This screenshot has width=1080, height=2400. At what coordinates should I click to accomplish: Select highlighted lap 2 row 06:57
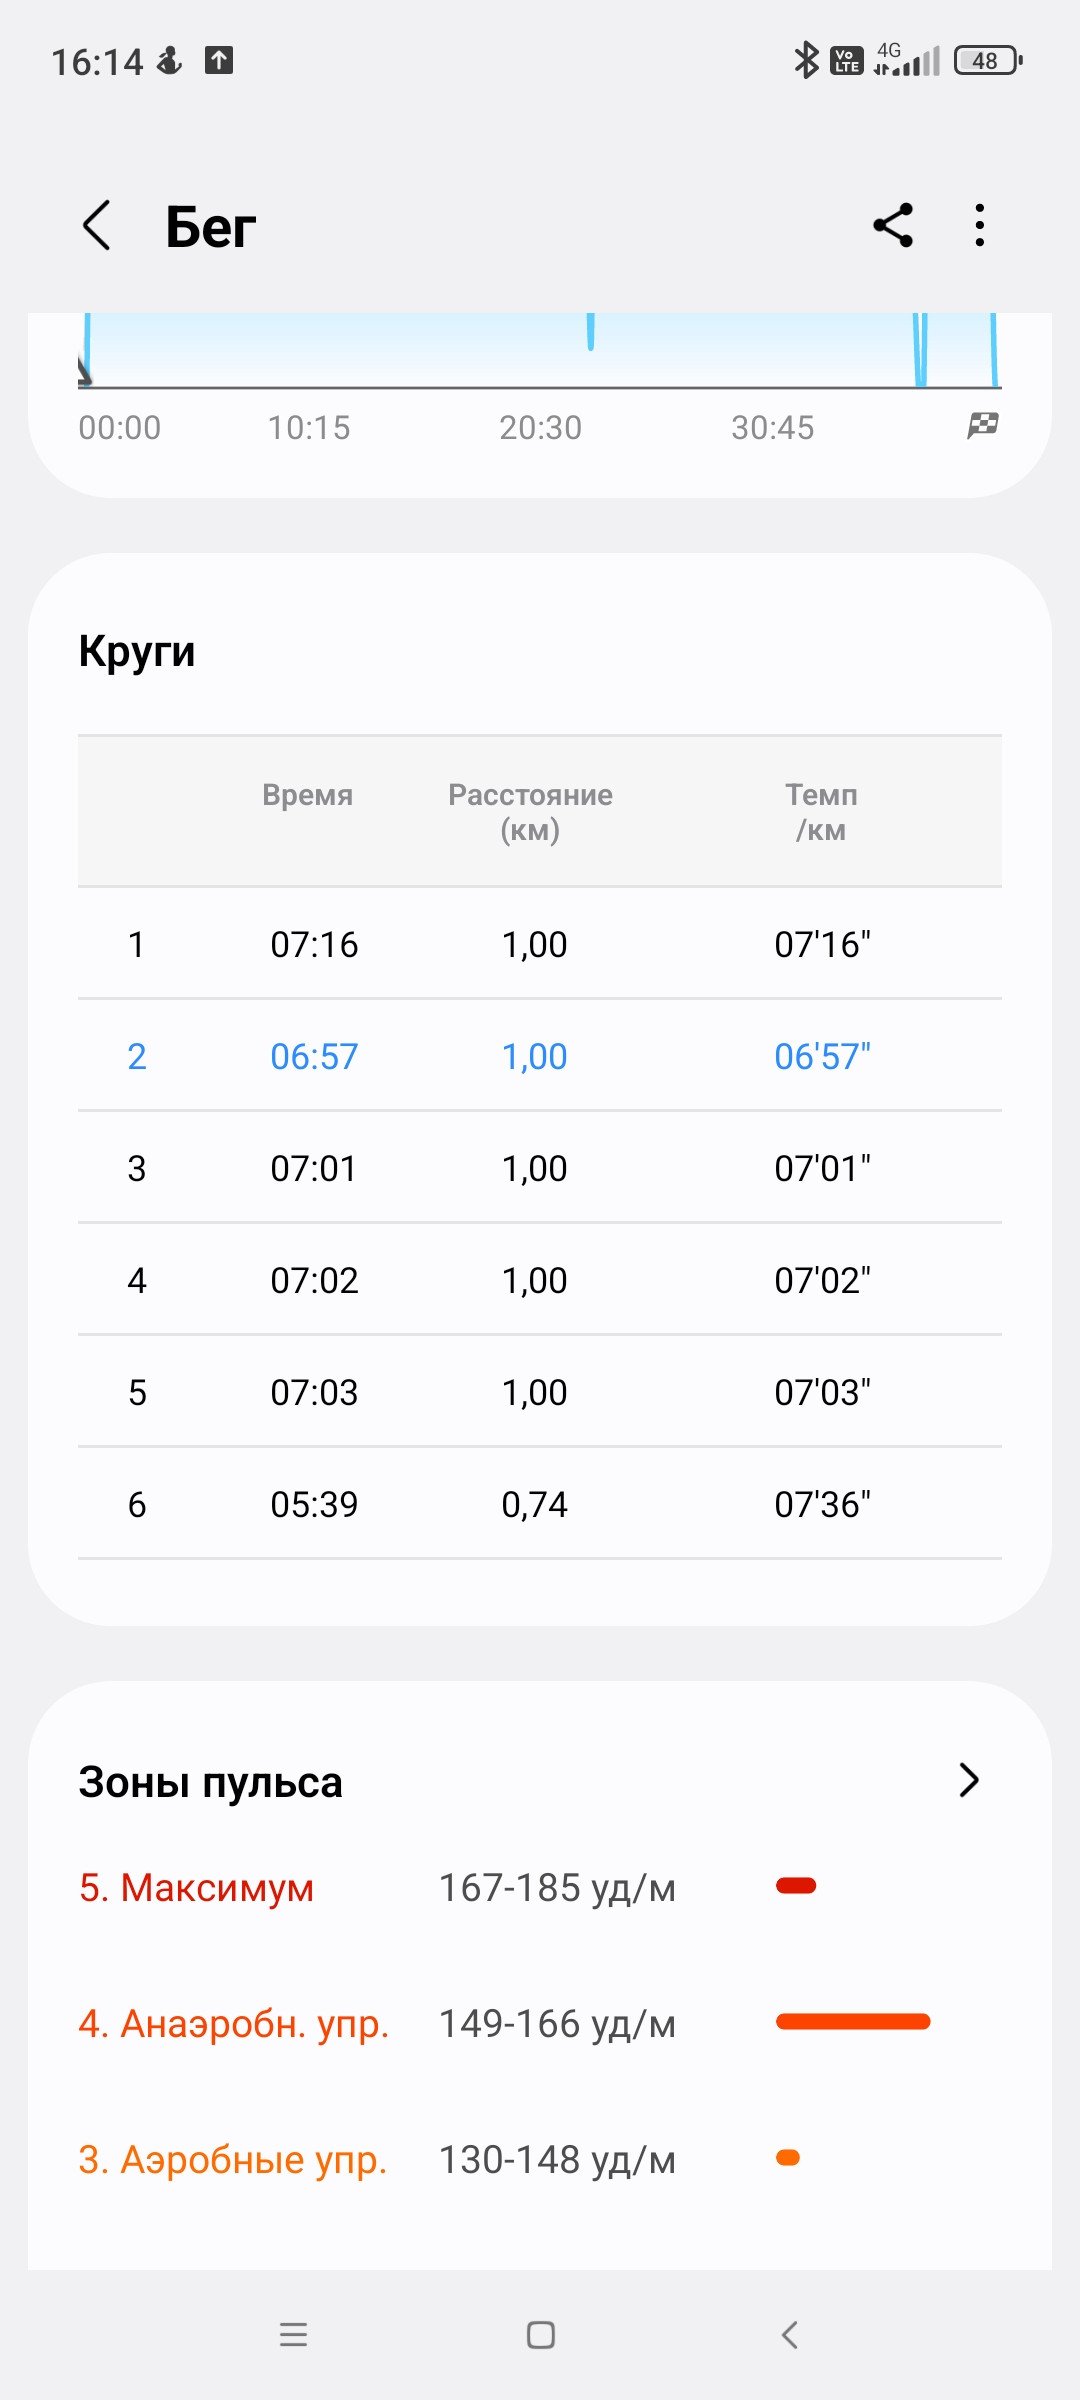click(x=540, y=1055)
